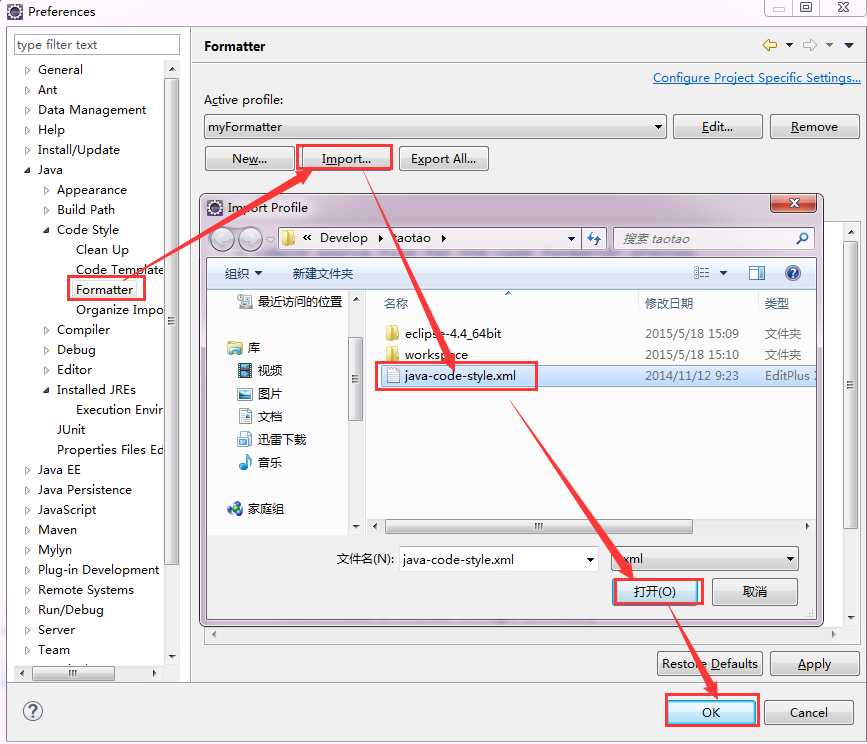Click the 打开(O) button
This screenshot has height=744, width=867.
pyautogui.click(x=655, y=591)
